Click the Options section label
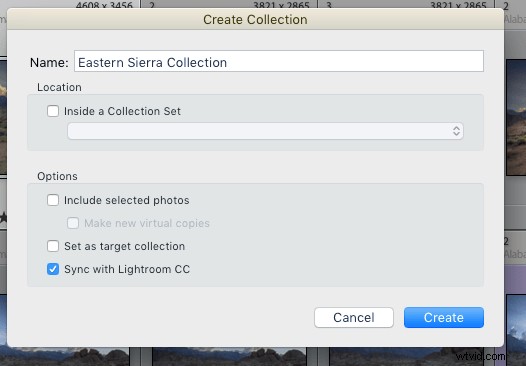Viewport: 526px width, 366px height. pyautogui.click(x=57, y=176)
